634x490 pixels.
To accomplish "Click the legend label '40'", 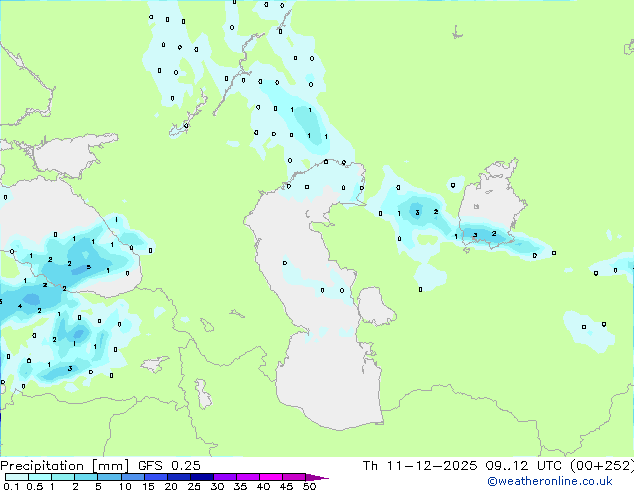I will (x=263, y=486).
